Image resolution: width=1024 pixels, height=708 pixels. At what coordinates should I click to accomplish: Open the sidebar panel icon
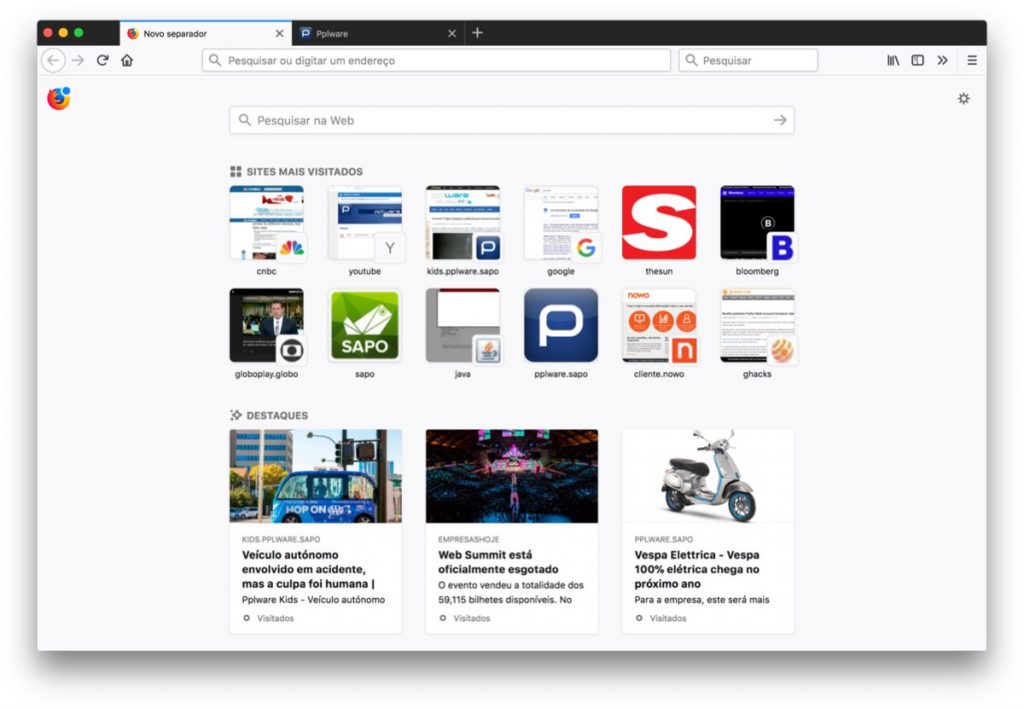coord(917,60)
